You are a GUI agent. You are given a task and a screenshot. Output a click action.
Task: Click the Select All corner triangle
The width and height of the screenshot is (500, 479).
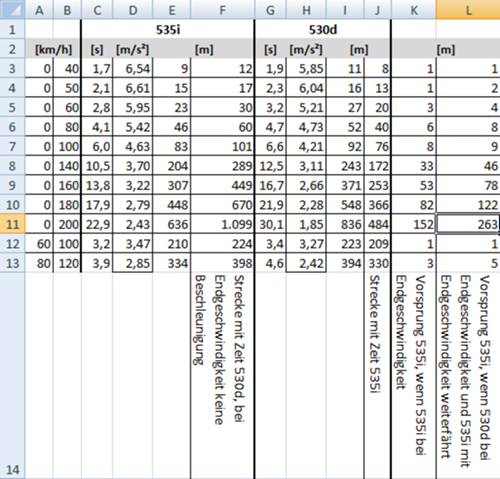click(x=12, y=9)
